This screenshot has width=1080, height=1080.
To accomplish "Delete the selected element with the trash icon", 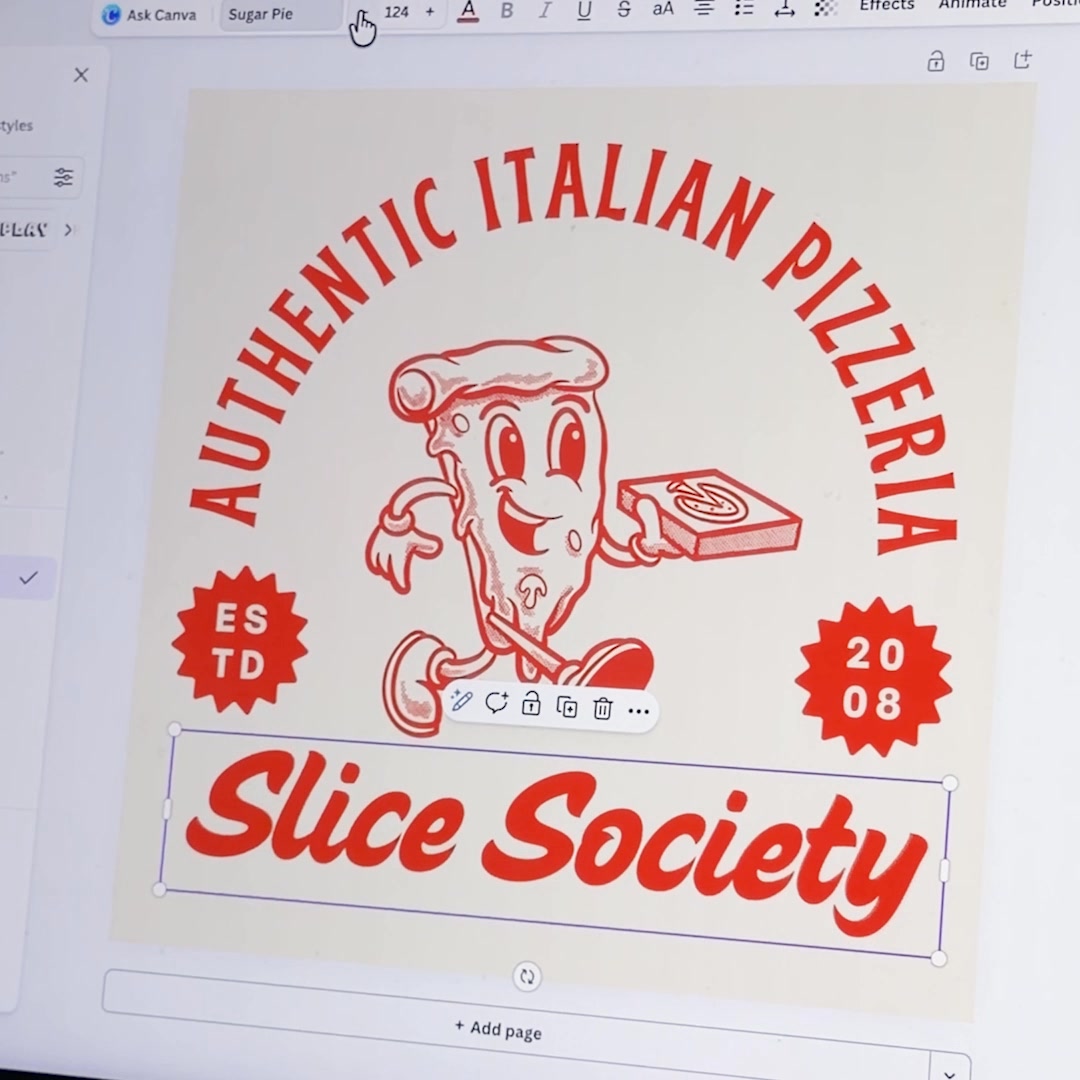I will [x=603, y=708].
